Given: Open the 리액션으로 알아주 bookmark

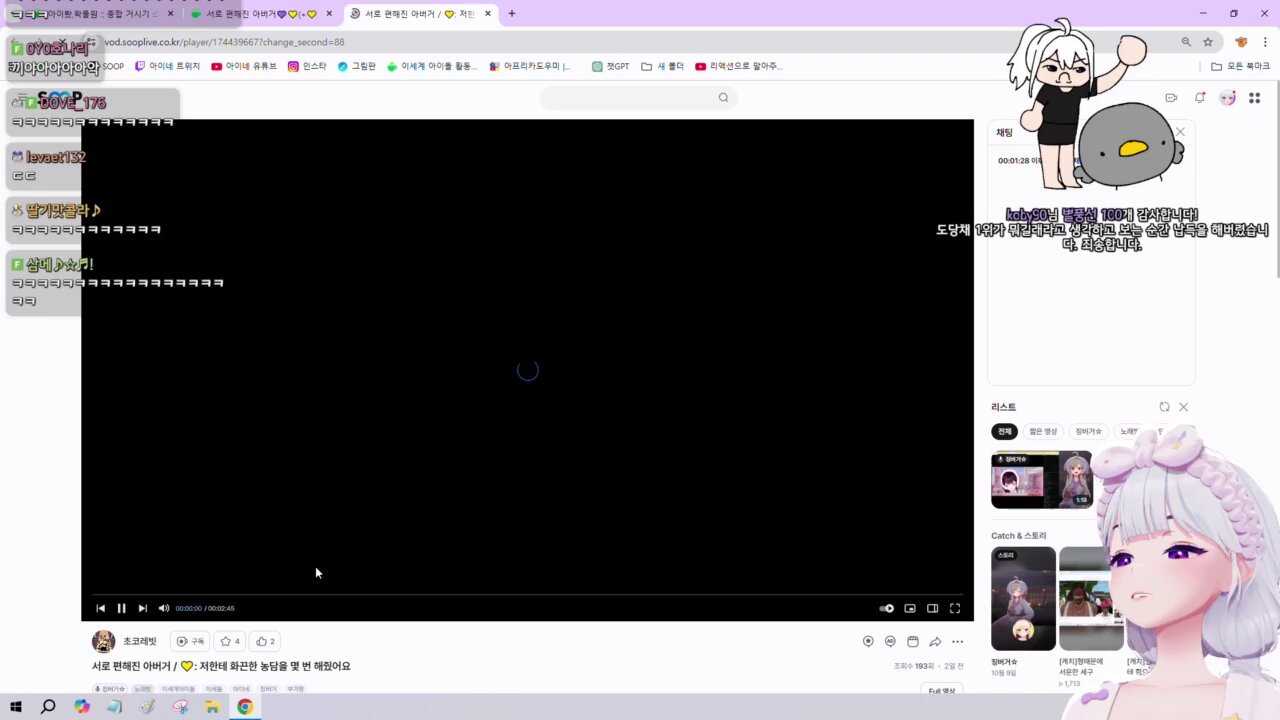Looking at the screenshot, I should (739, 66).
